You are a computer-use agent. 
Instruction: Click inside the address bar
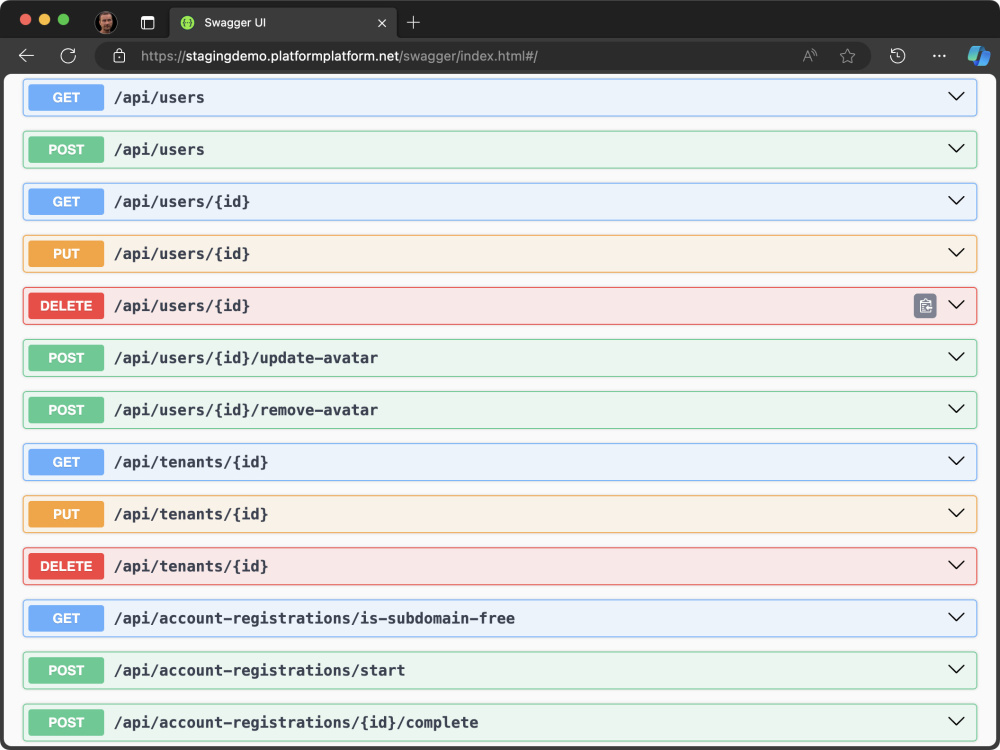pyautogui.click(x=450, y=56)
